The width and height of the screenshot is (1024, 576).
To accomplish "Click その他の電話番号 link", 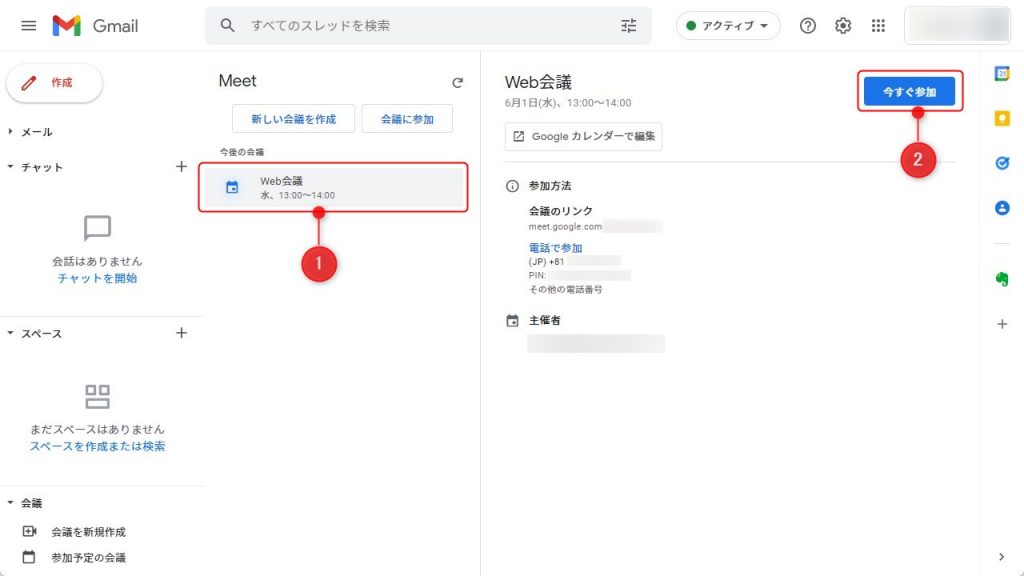I will (566, 289).
